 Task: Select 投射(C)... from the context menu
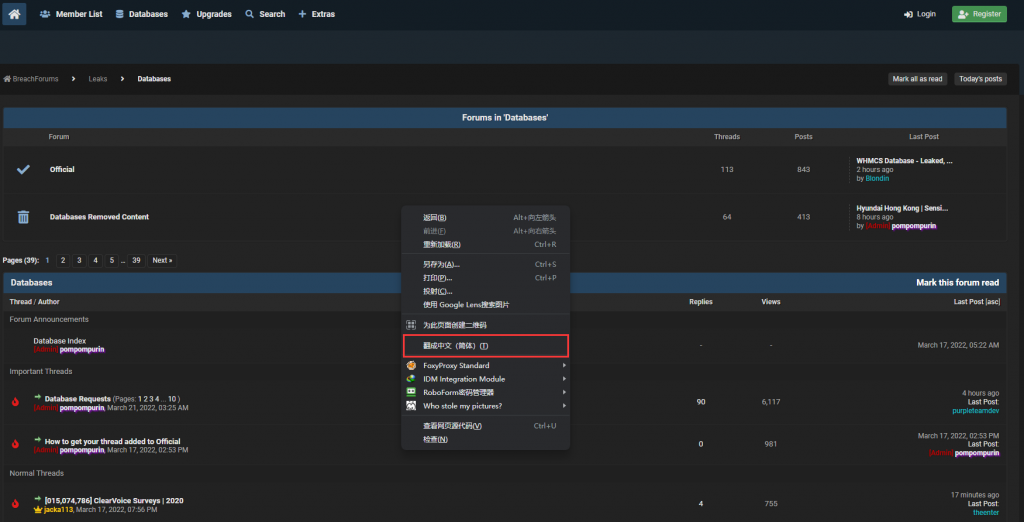coord(485,291)
